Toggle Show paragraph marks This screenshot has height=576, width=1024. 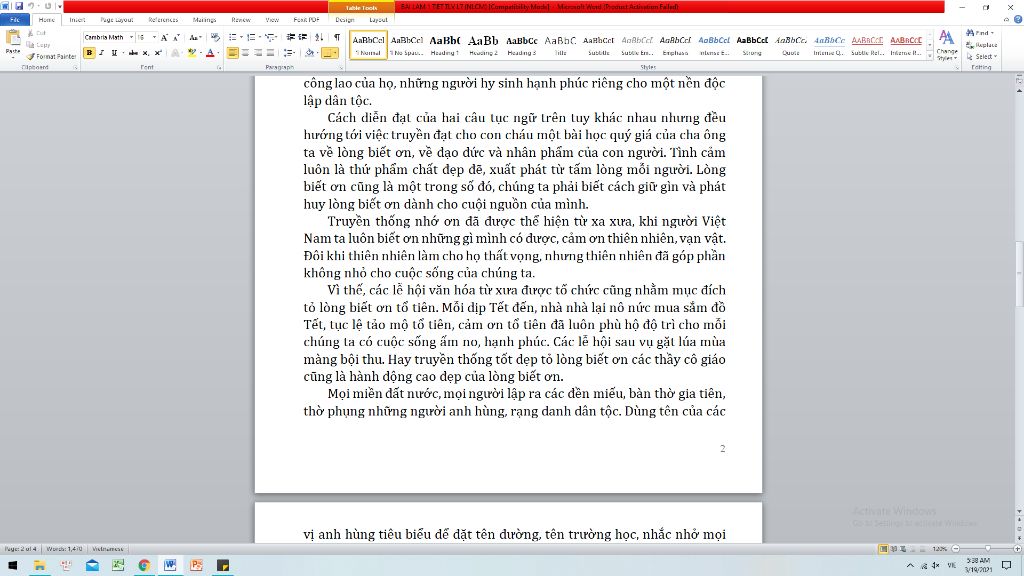pyautogui.click(x=337, y=38)
